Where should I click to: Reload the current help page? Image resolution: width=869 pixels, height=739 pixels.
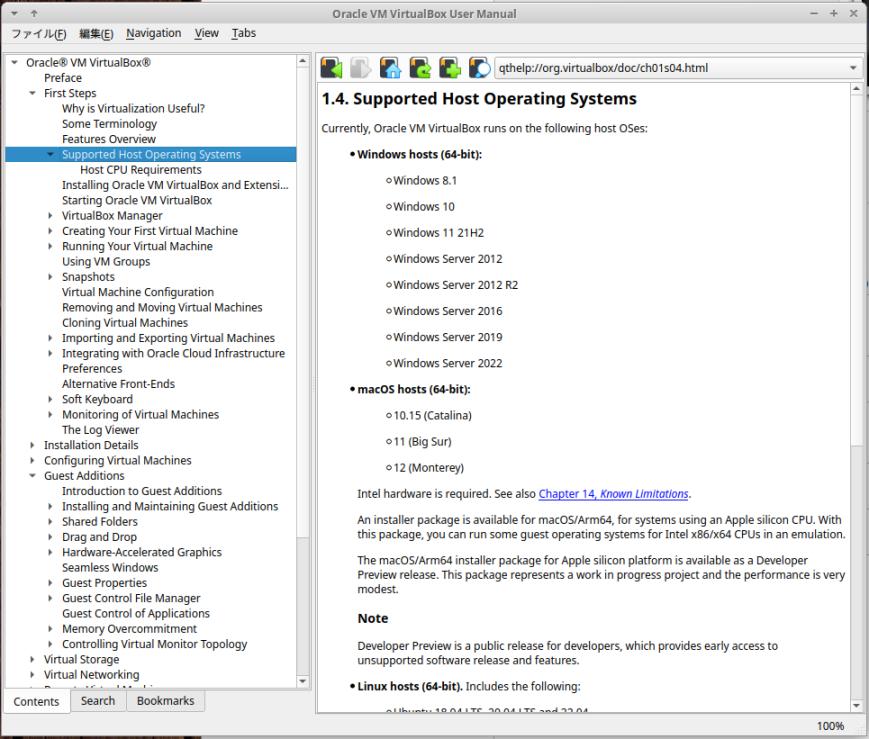(x=420, y=68)
